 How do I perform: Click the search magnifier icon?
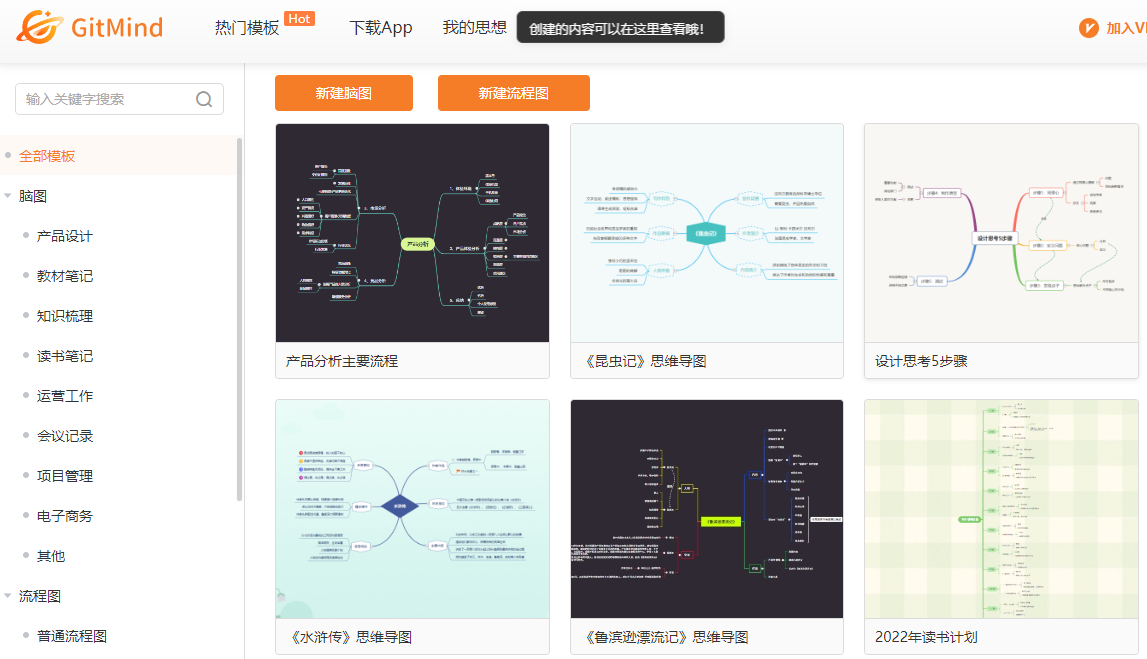pyautogui.click(x=204, y=99)
